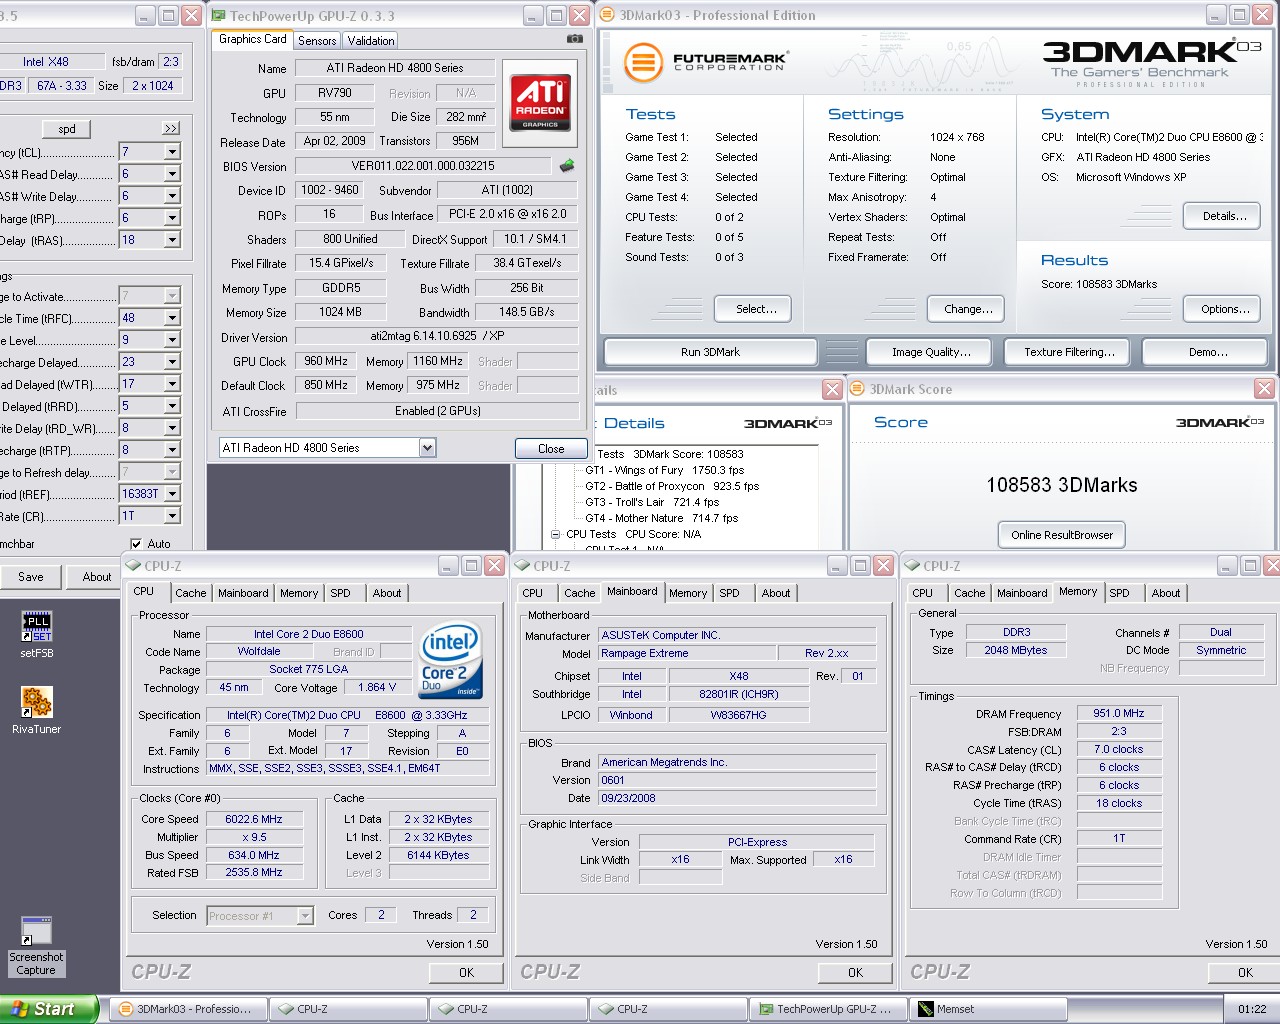
Task: Click the 3DMark Score window title icon
Action: (x=858, y=389)
